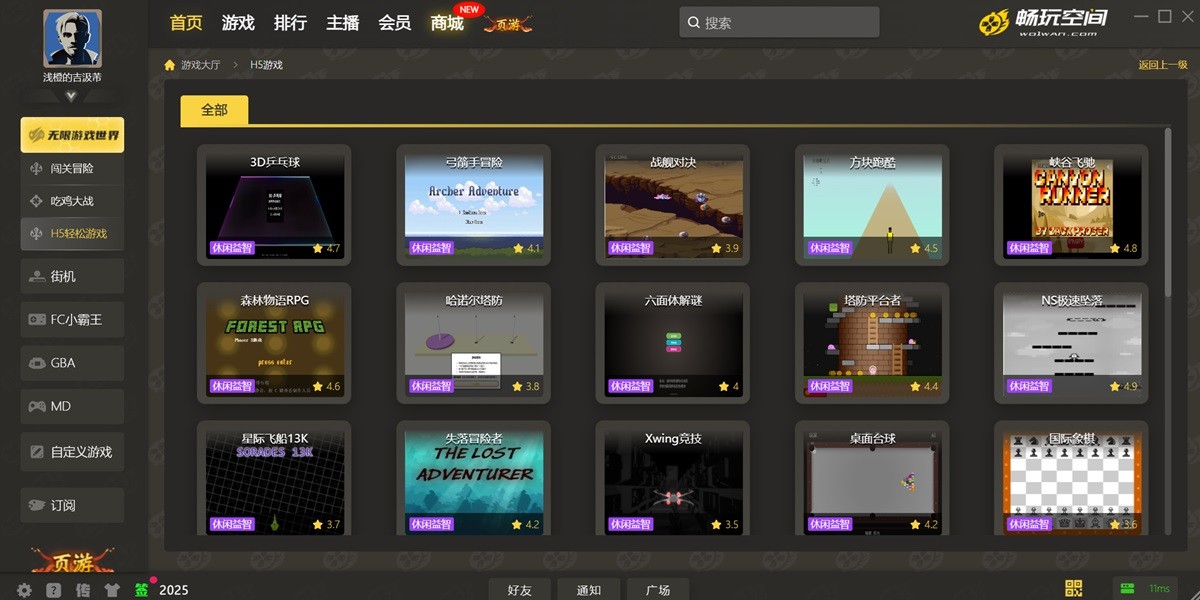Click the green 签 sign-in icon
Screen dimensions: 1200x600
click(x=142, y=590)
